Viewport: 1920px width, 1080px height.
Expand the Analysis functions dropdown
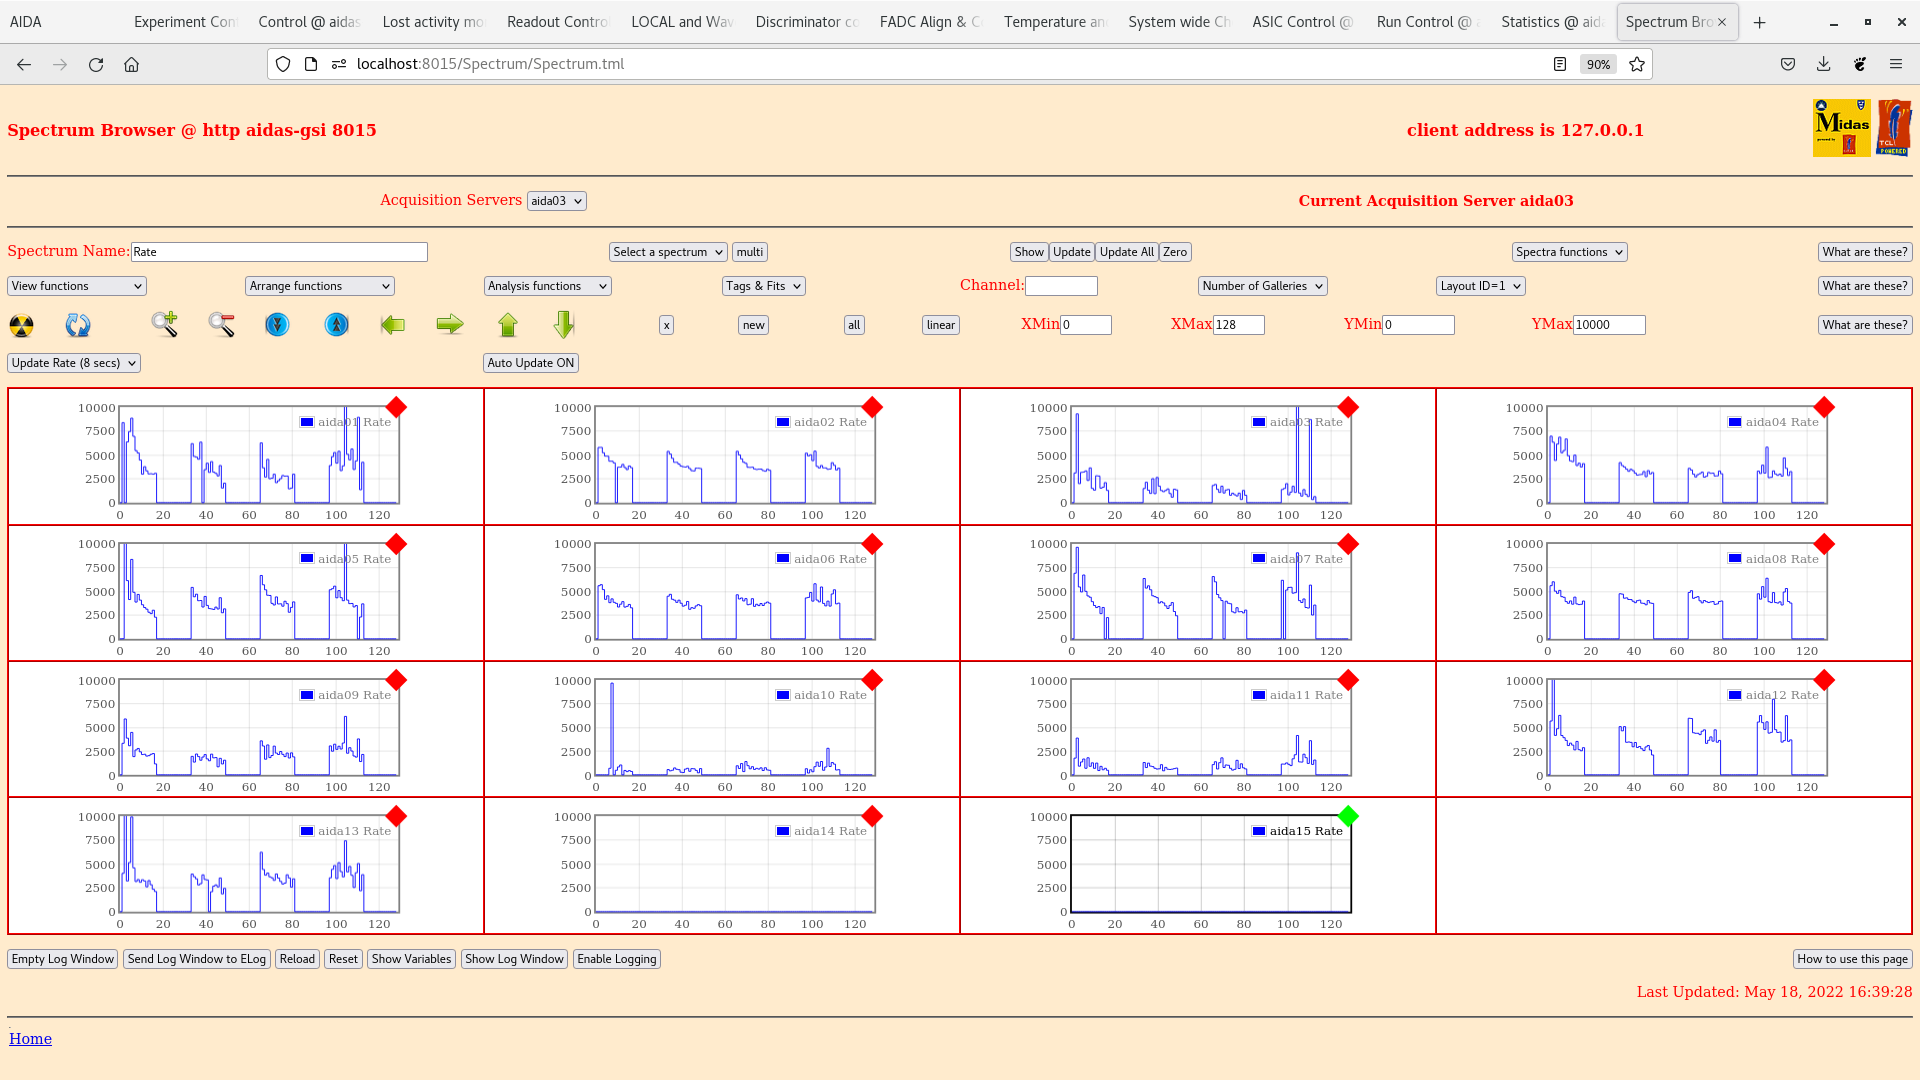pyautogui.click(x=548, y=286)
